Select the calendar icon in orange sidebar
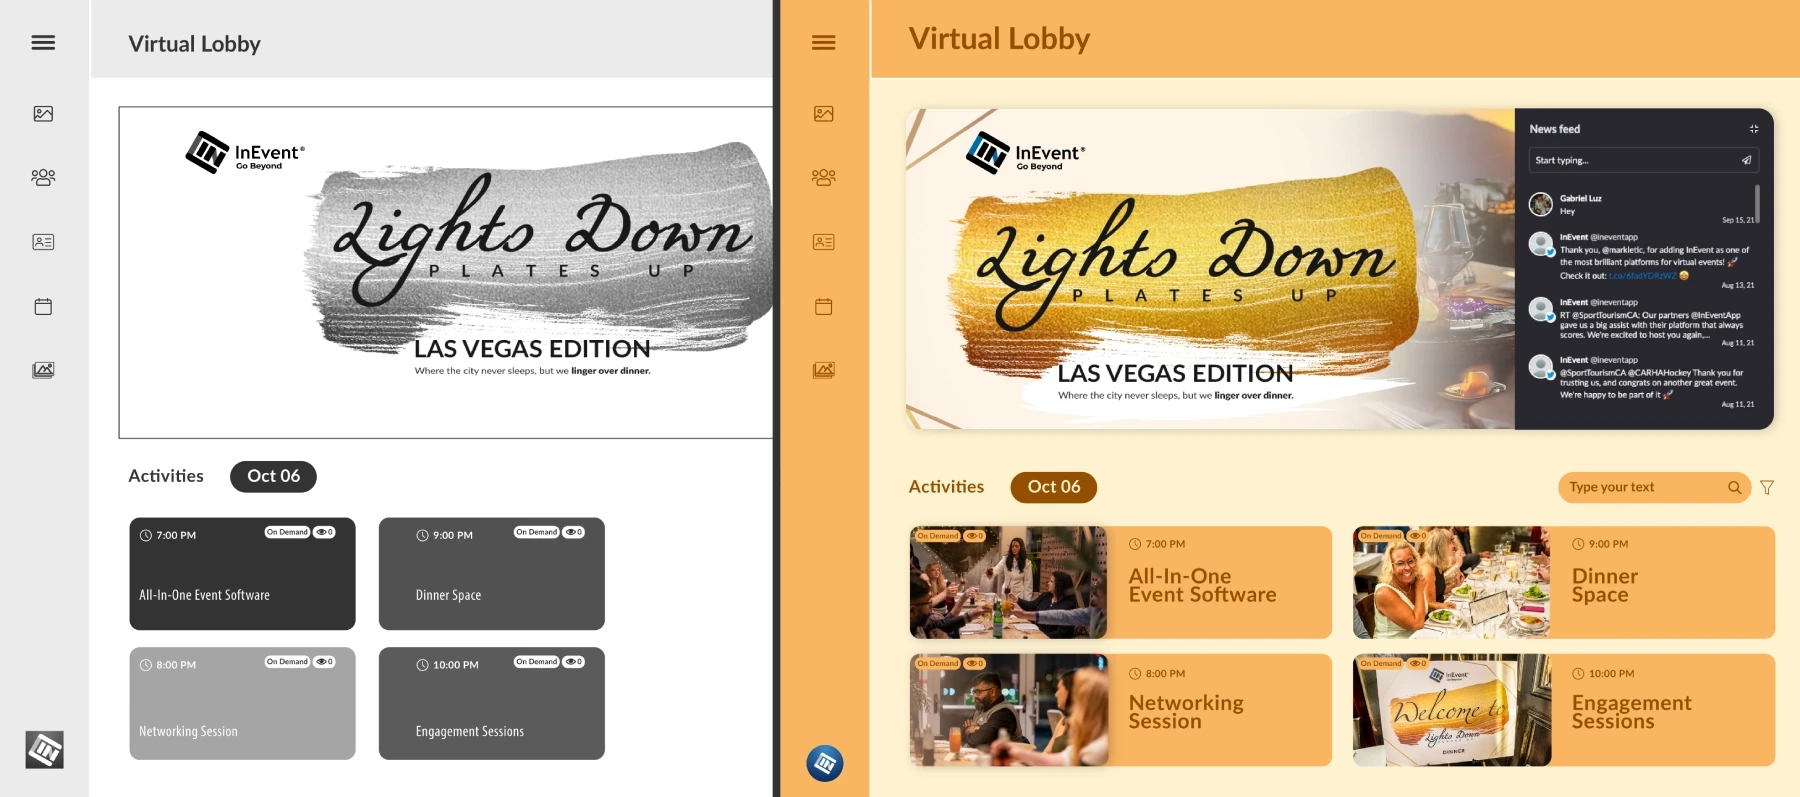The height and width of the screenshot is (797, 1800). click(823, 307)
